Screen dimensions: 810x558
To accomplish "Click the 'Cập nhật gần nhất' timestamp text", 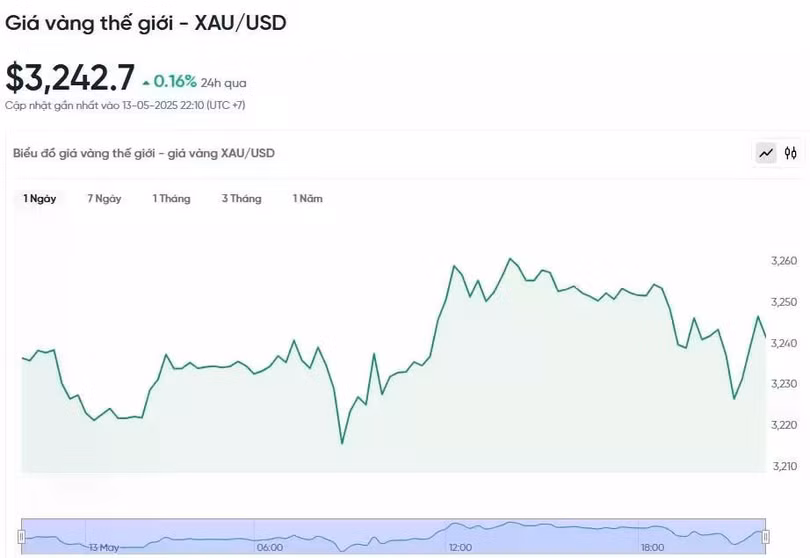I will point(125,105).
